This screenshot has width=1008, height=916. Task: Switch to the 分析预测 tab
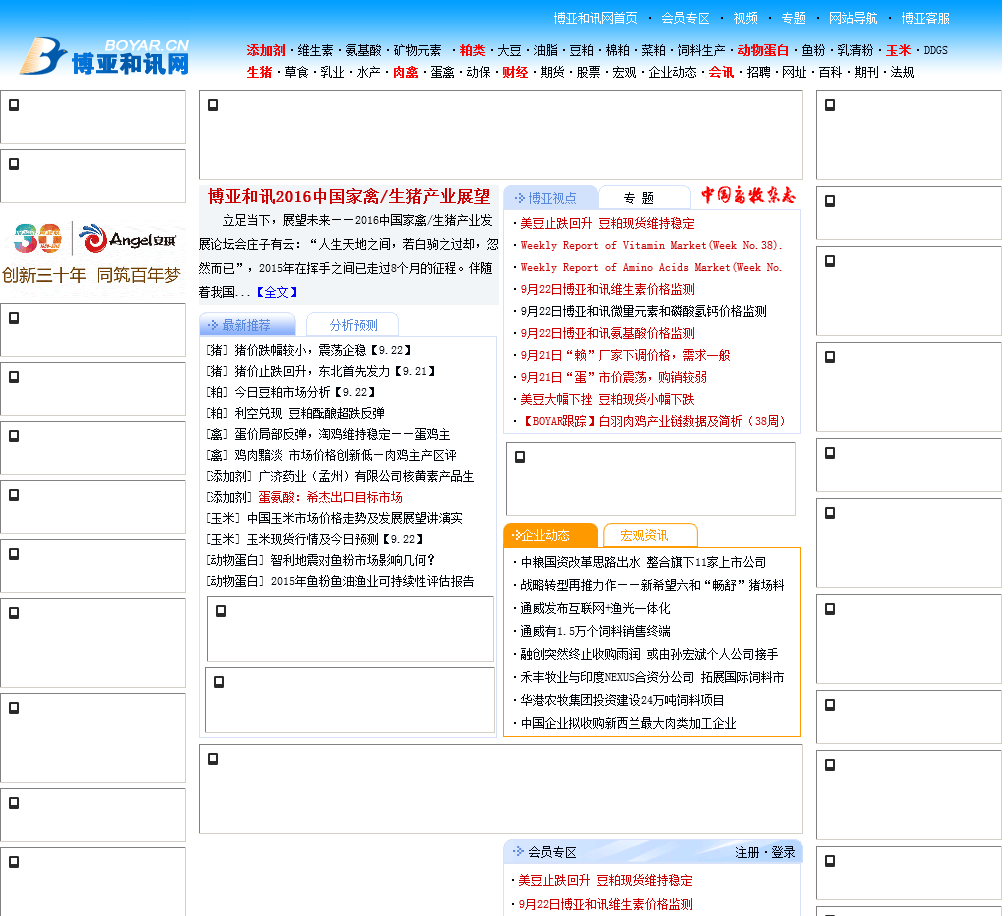[x=353, y=325]
